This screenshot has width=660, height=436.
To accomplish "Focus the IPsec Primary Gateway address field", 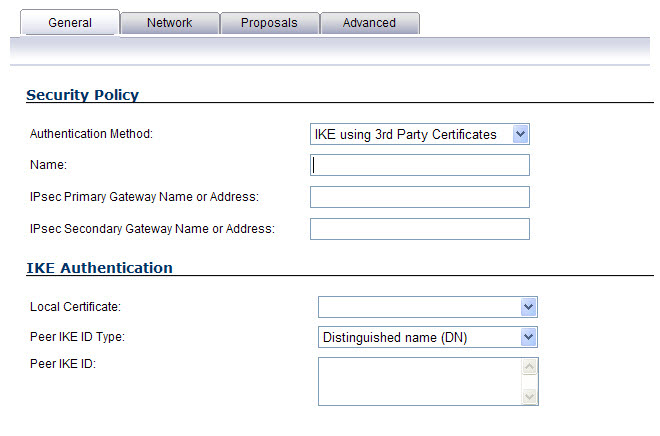I will tap(420, 197).
